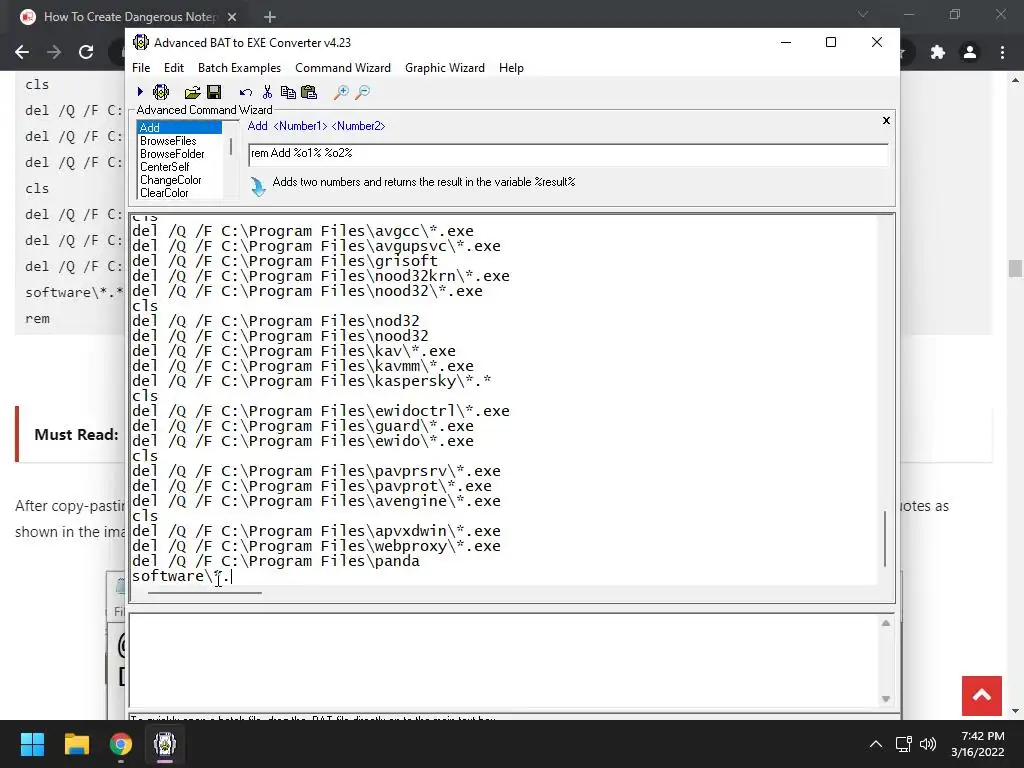Open the Graphic Wizard menu
This screenshot has height=768, width=1024.
click(x=445, y=68)
